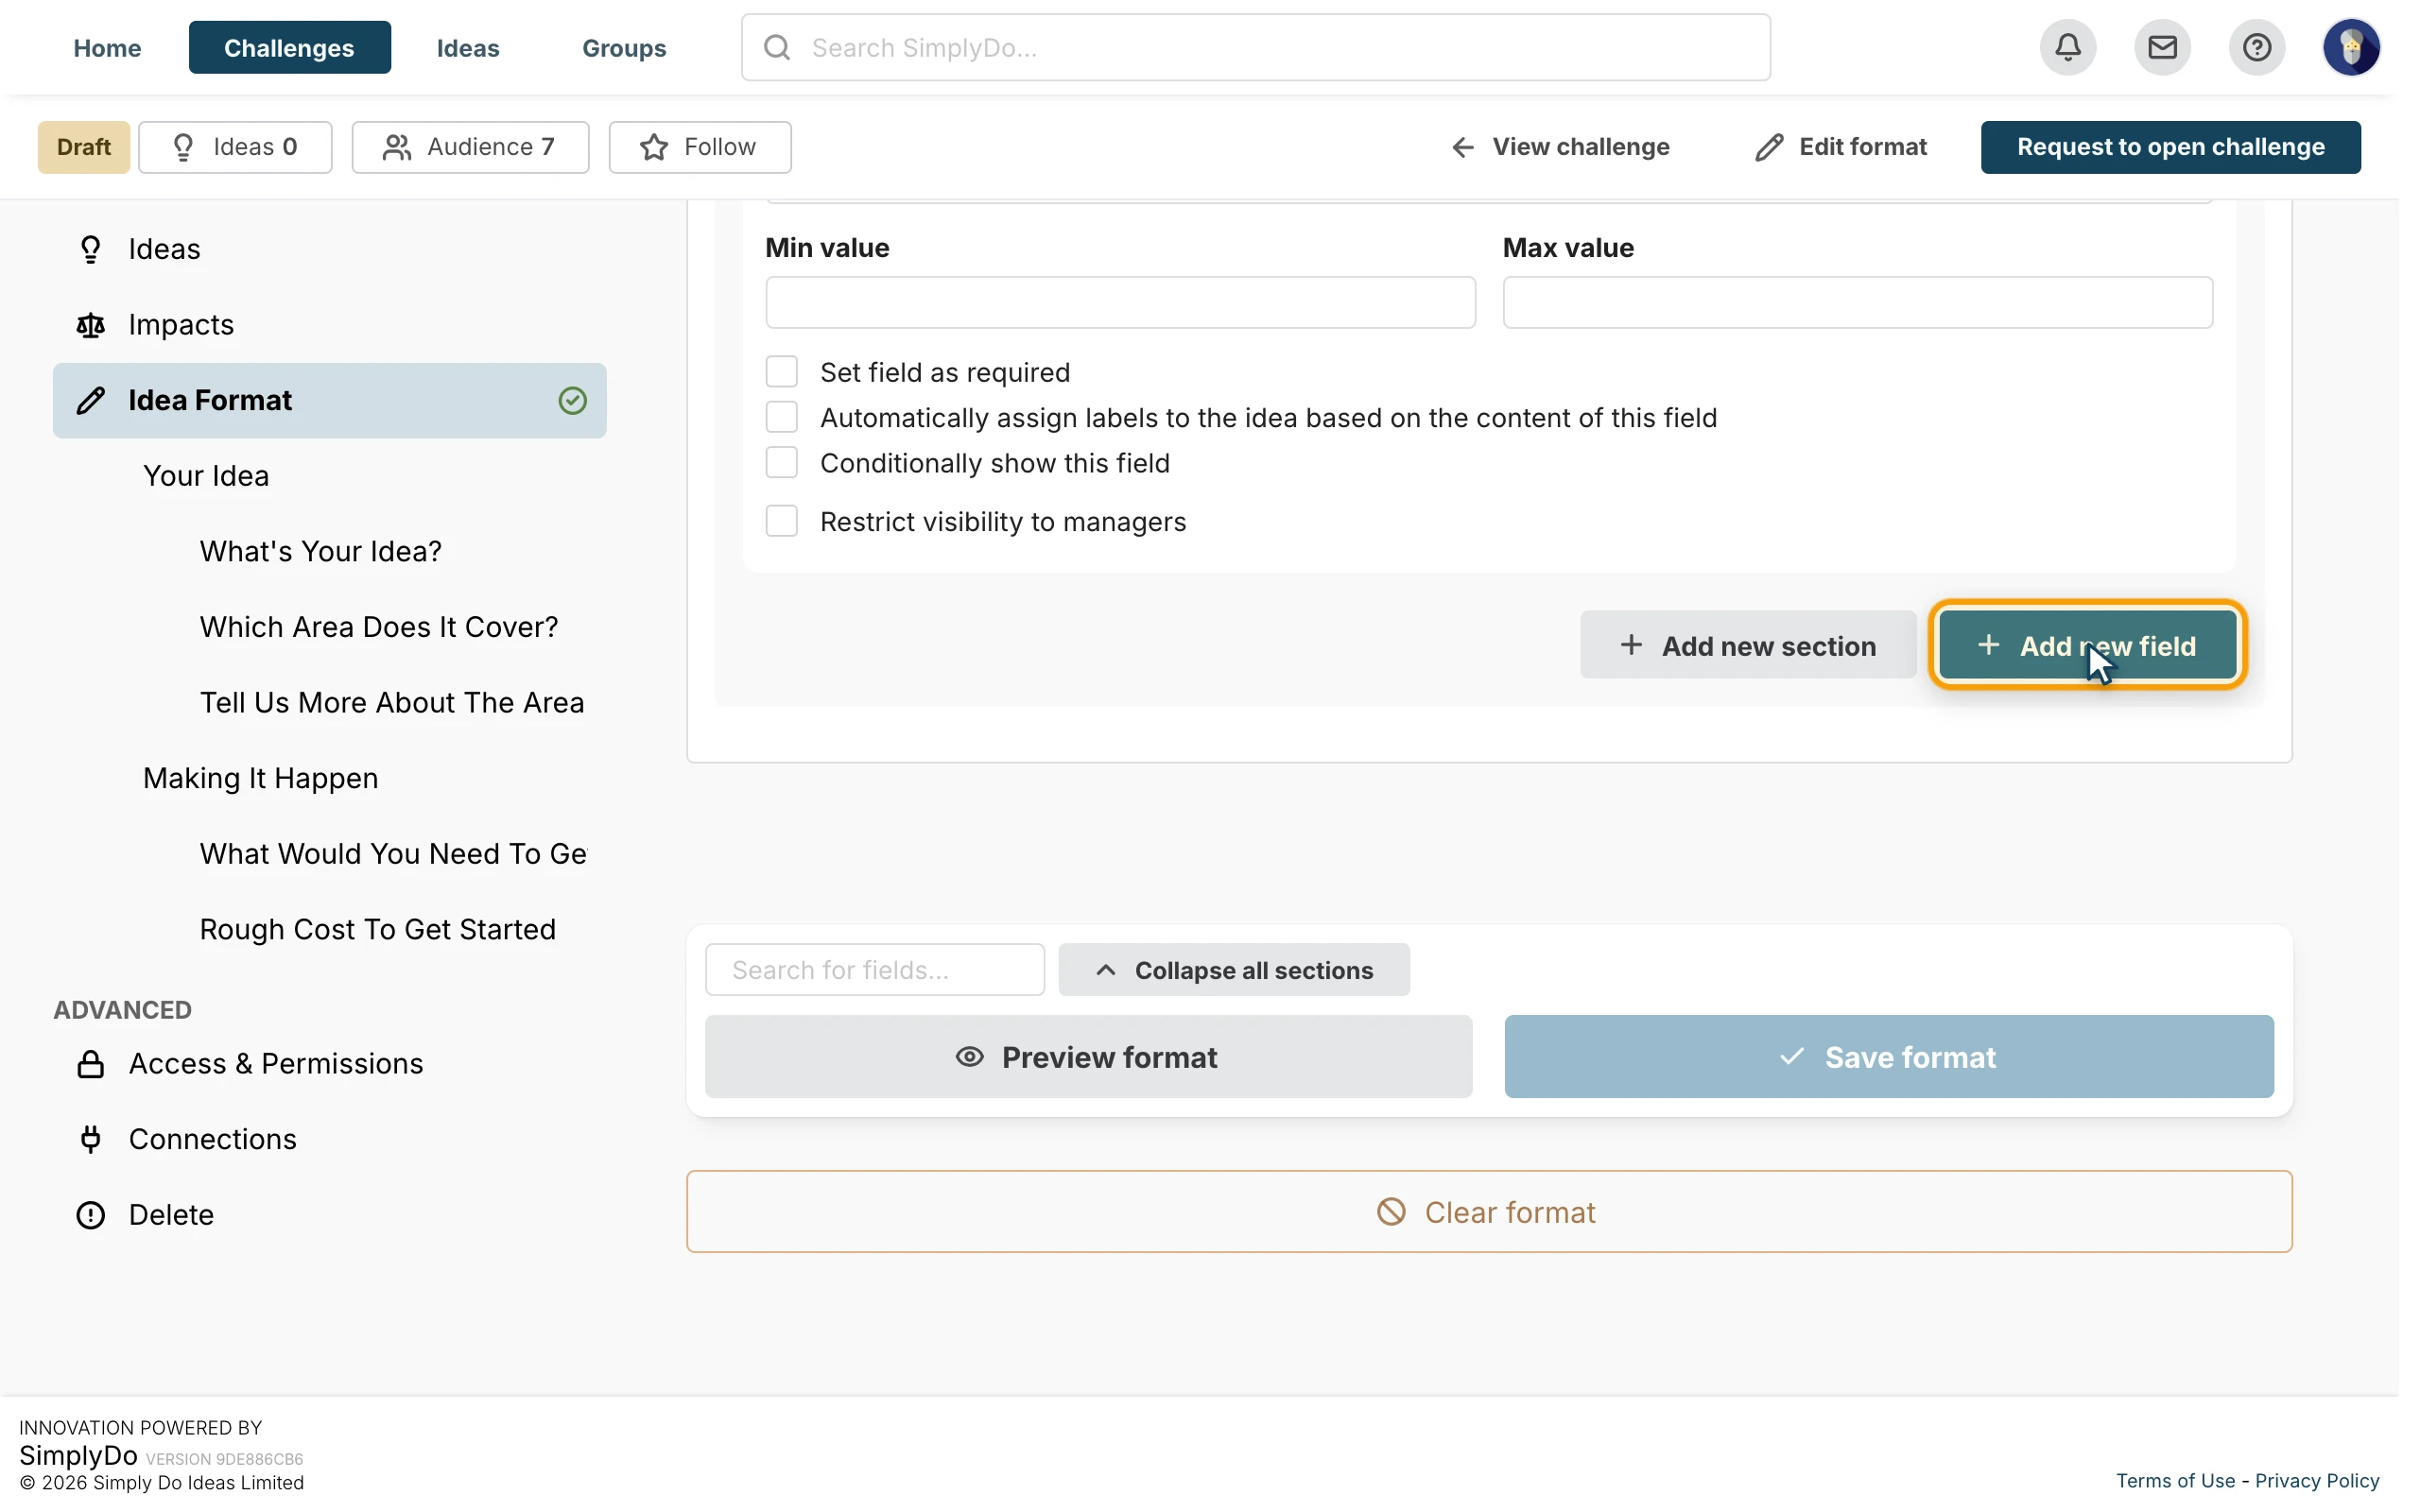
Task: Click Request to open challenge
Action: point(2170,147)
